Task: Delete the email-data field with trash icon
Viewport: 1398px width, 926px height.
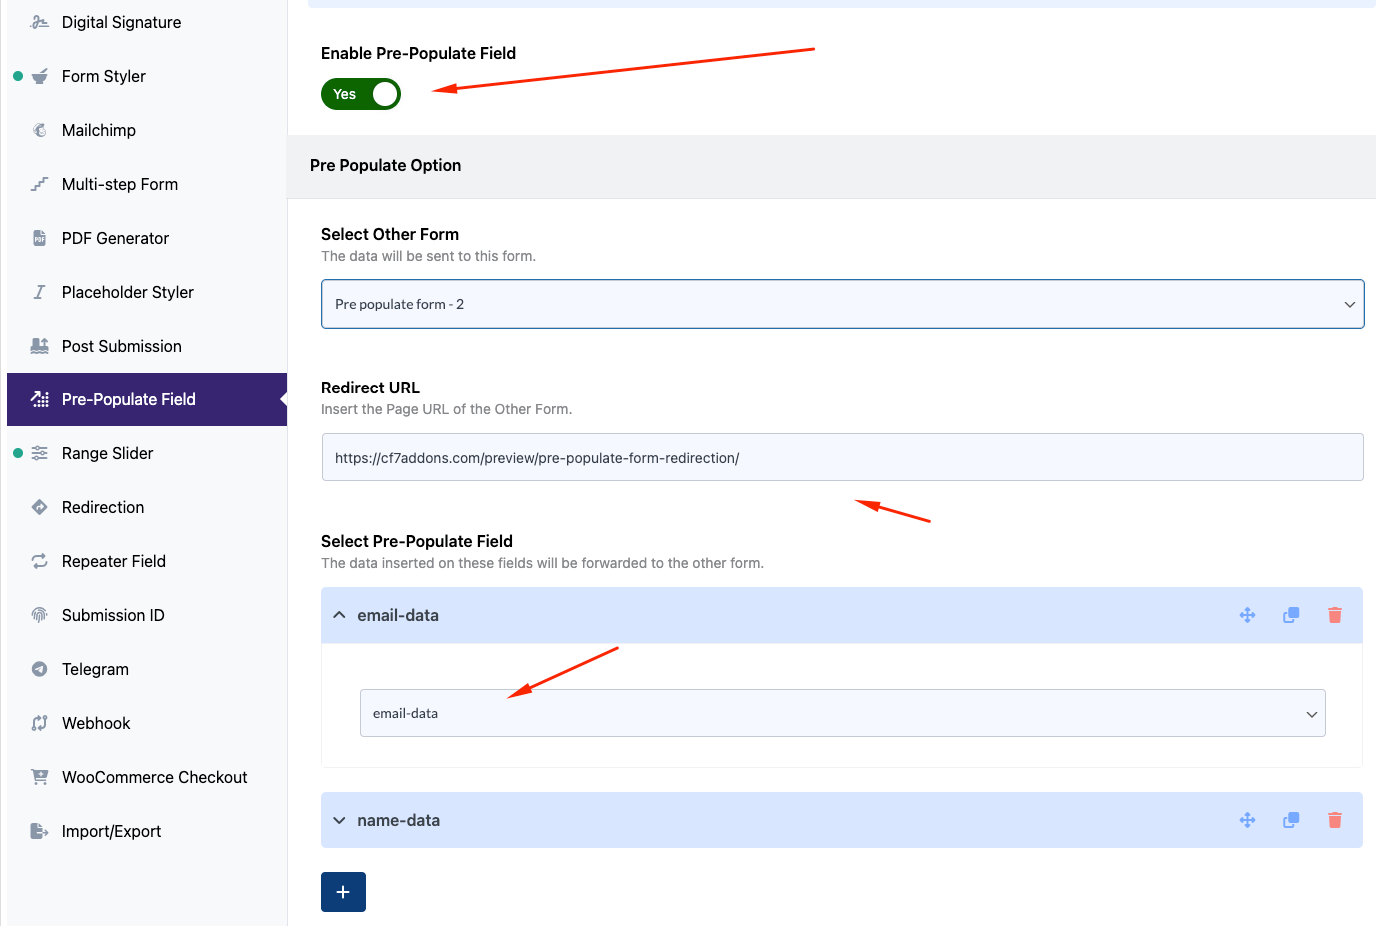Action: (x=1335, y=615)
